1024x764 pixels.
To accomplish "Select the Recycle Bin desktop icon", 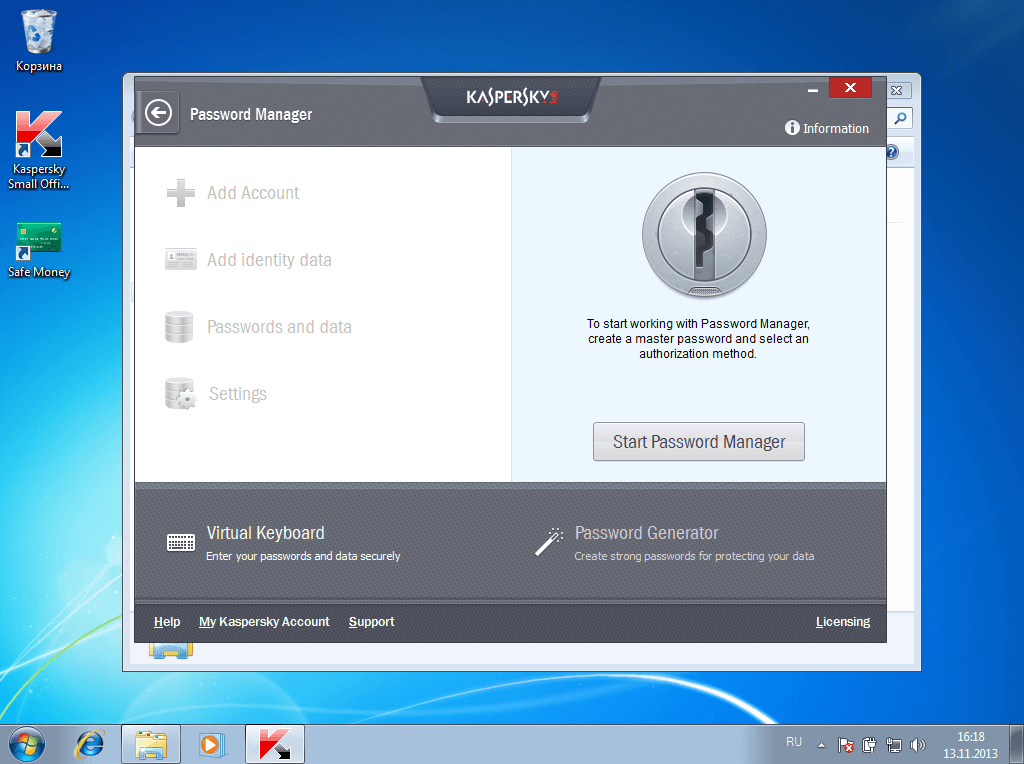I will (39, 40).
